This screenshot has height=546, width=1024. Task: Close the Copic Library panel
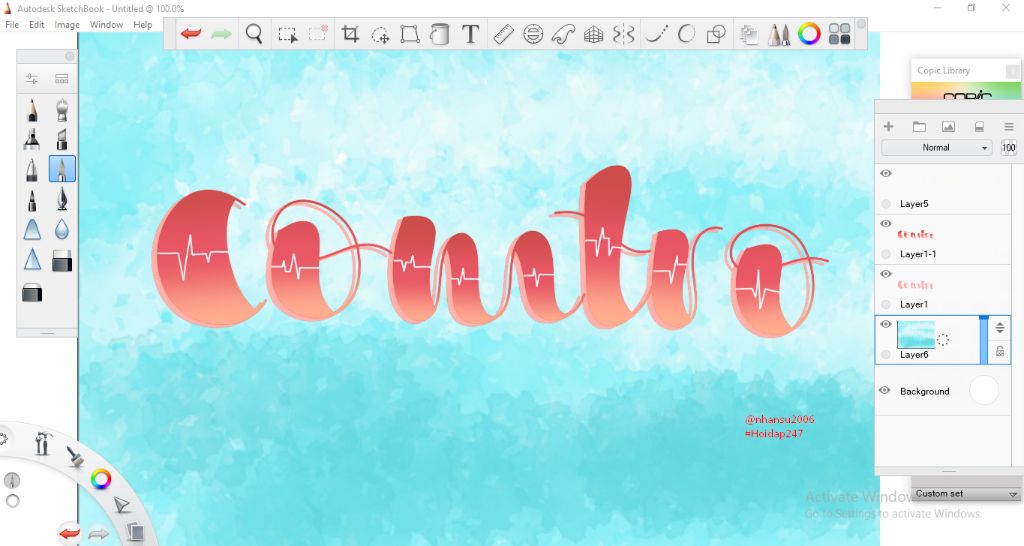tap(1012, 71)
